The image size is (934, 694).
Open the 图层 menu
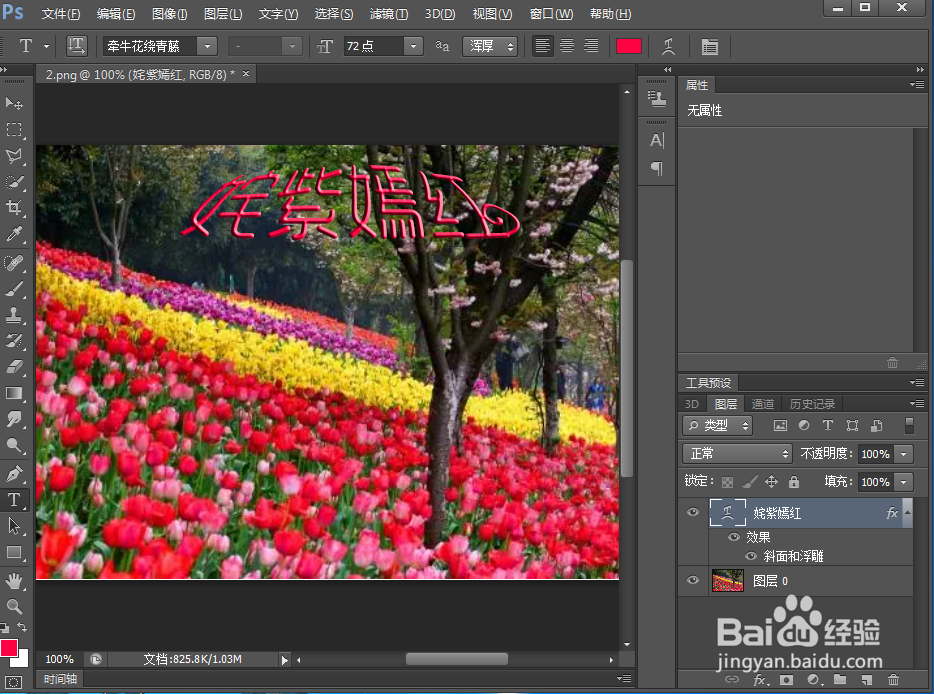[223, 14]
